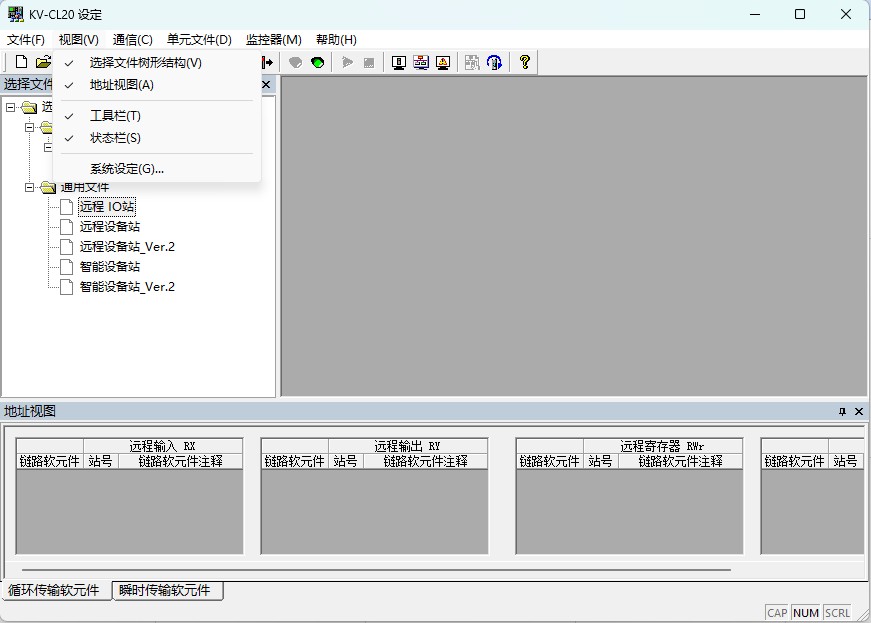Pin the 地址视图 panel with pushpin icon
The image size is (871, 623).
[842, 411]
